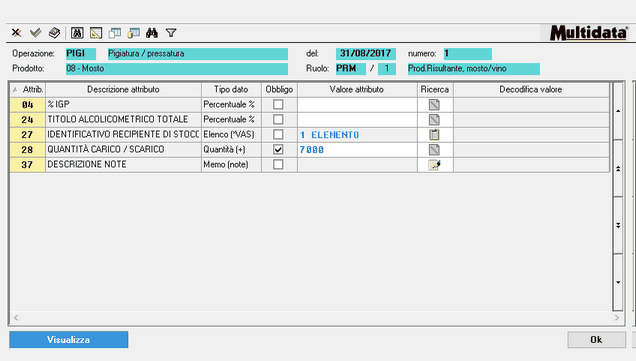Screen dimensions: 636x361
Task: Click the Pigiatura / pressatura description field
Action: pyautogui.click(x=198, y=54)
